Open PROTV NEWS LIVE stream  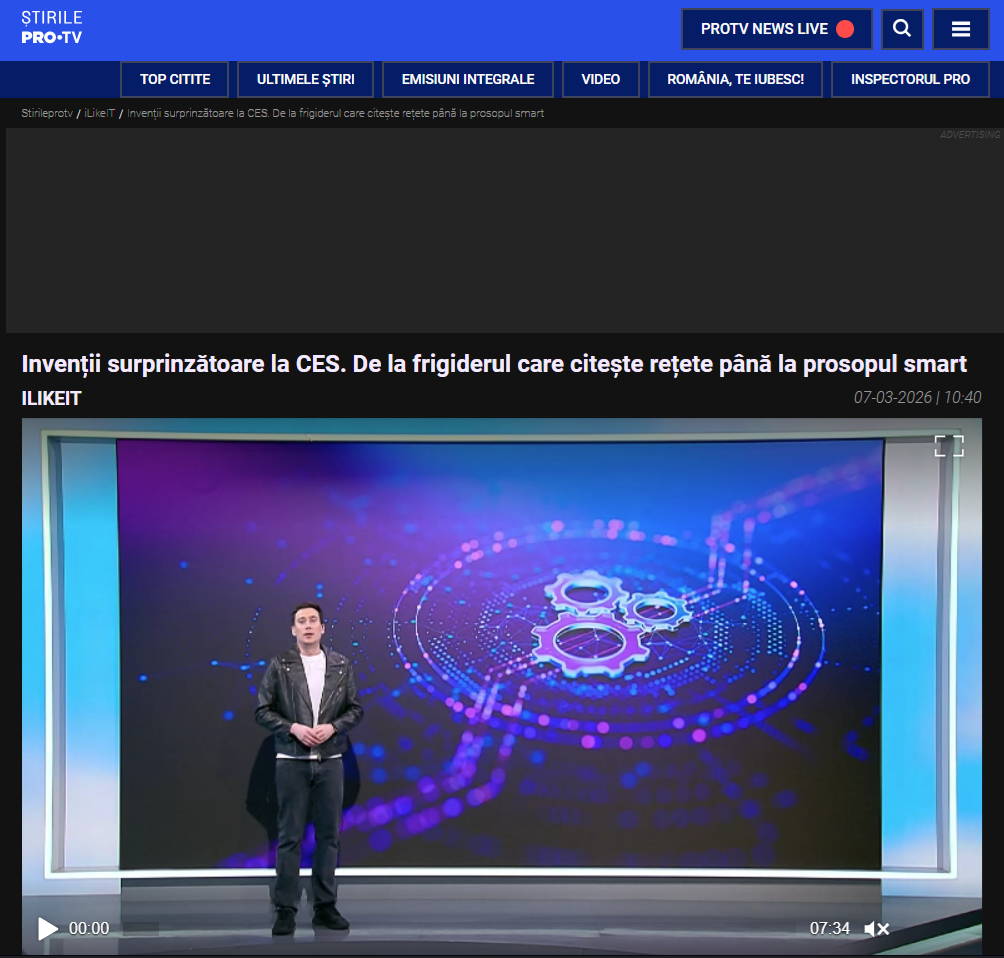776,29
